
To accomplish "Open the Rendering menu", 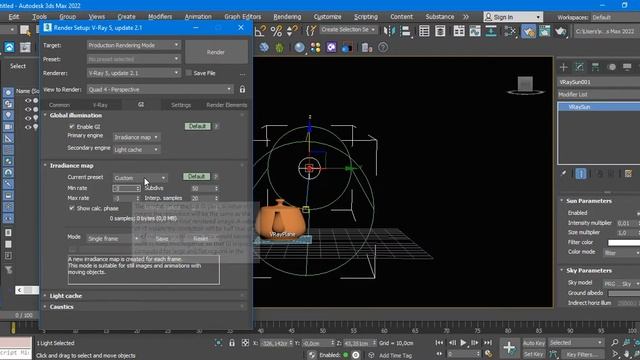I will [287, 17].
